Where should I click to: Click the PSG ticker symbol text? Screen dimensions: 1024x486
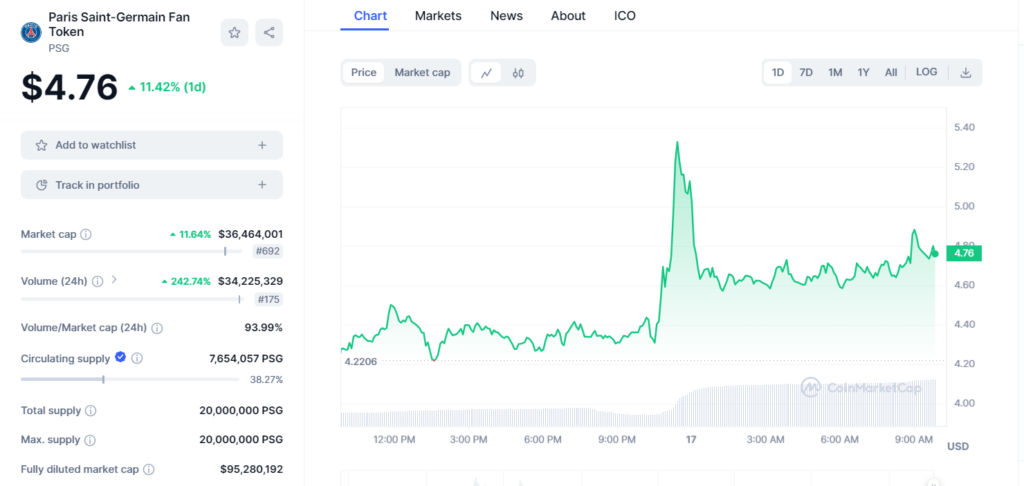pyautogui.click(x=58, y=48)
